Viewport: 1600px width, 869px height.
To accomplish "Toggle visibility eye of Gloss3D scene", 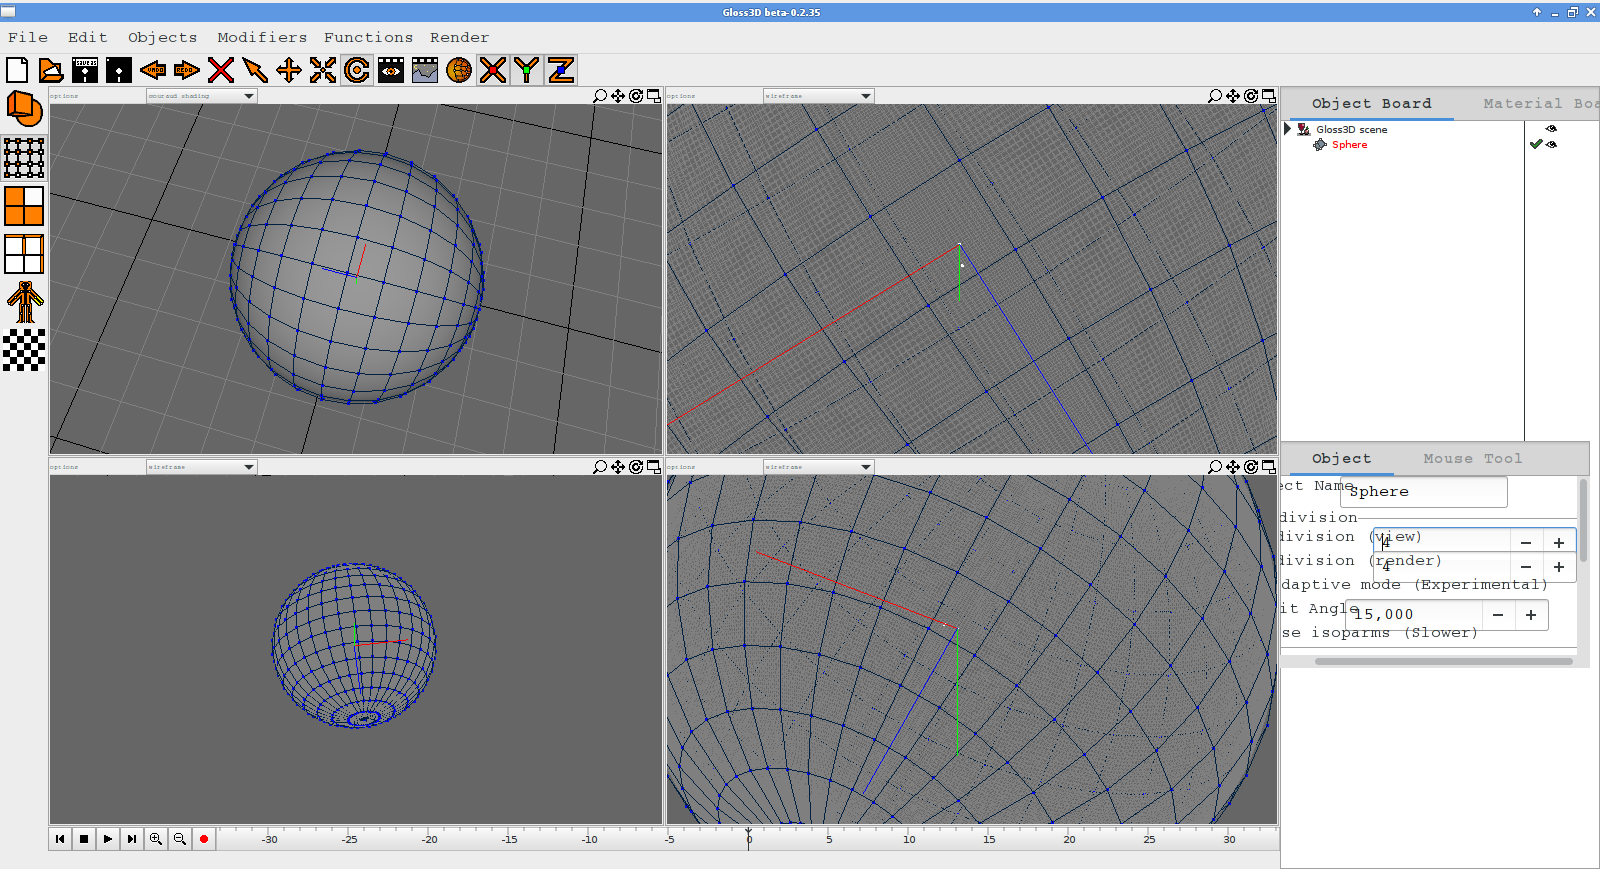I will pos(1551,129).
